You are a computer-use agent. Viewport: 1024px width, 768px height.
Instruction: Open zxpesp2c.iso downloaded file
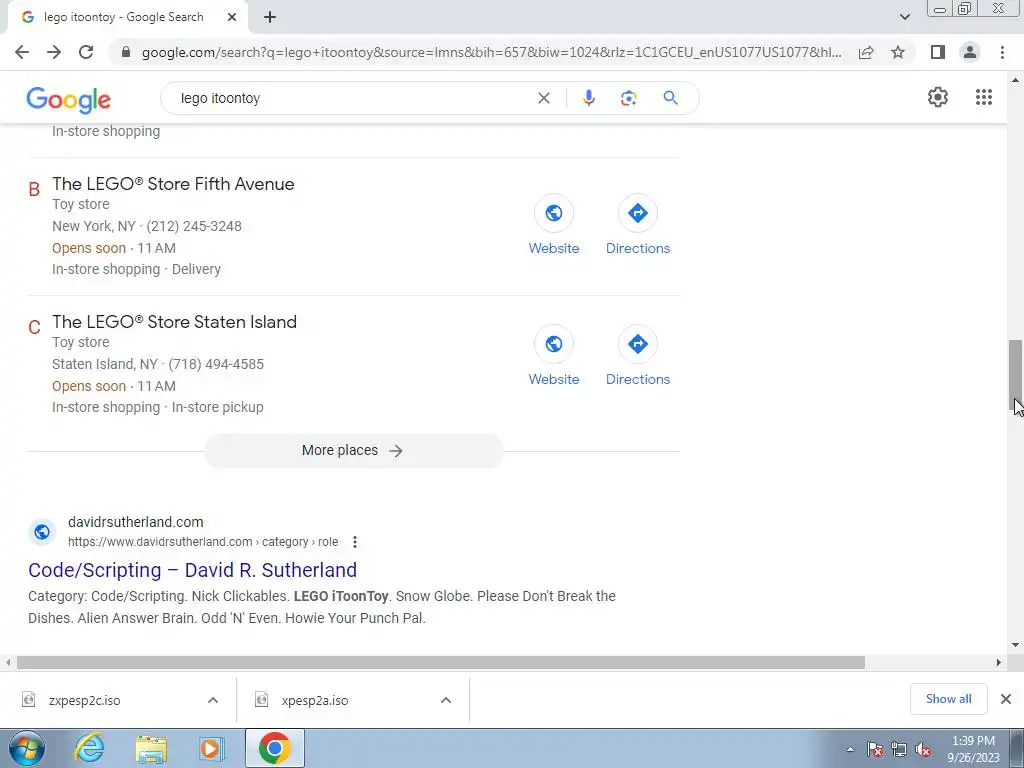tap(84, 700)
